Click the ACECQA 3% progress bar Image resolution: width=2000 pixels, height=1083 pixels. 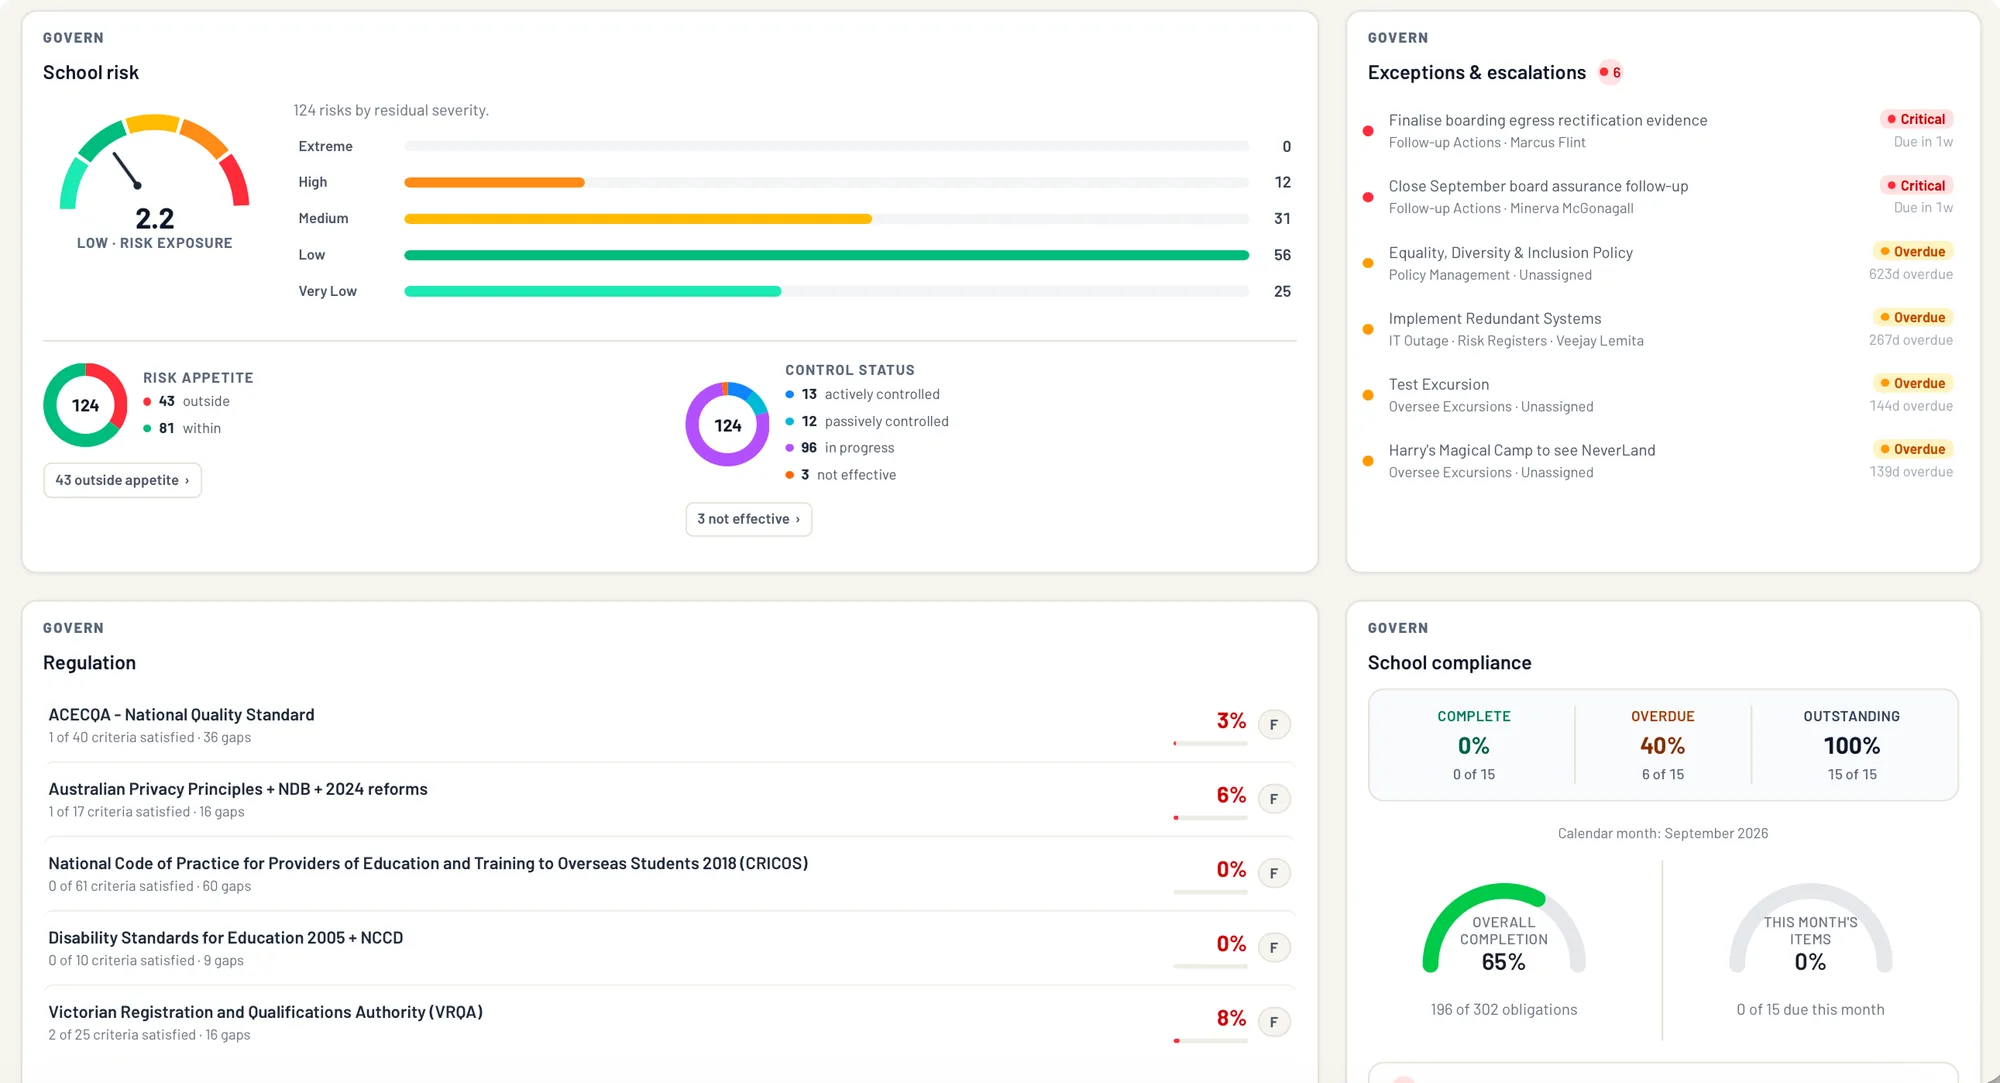(x=1210, y=743)
